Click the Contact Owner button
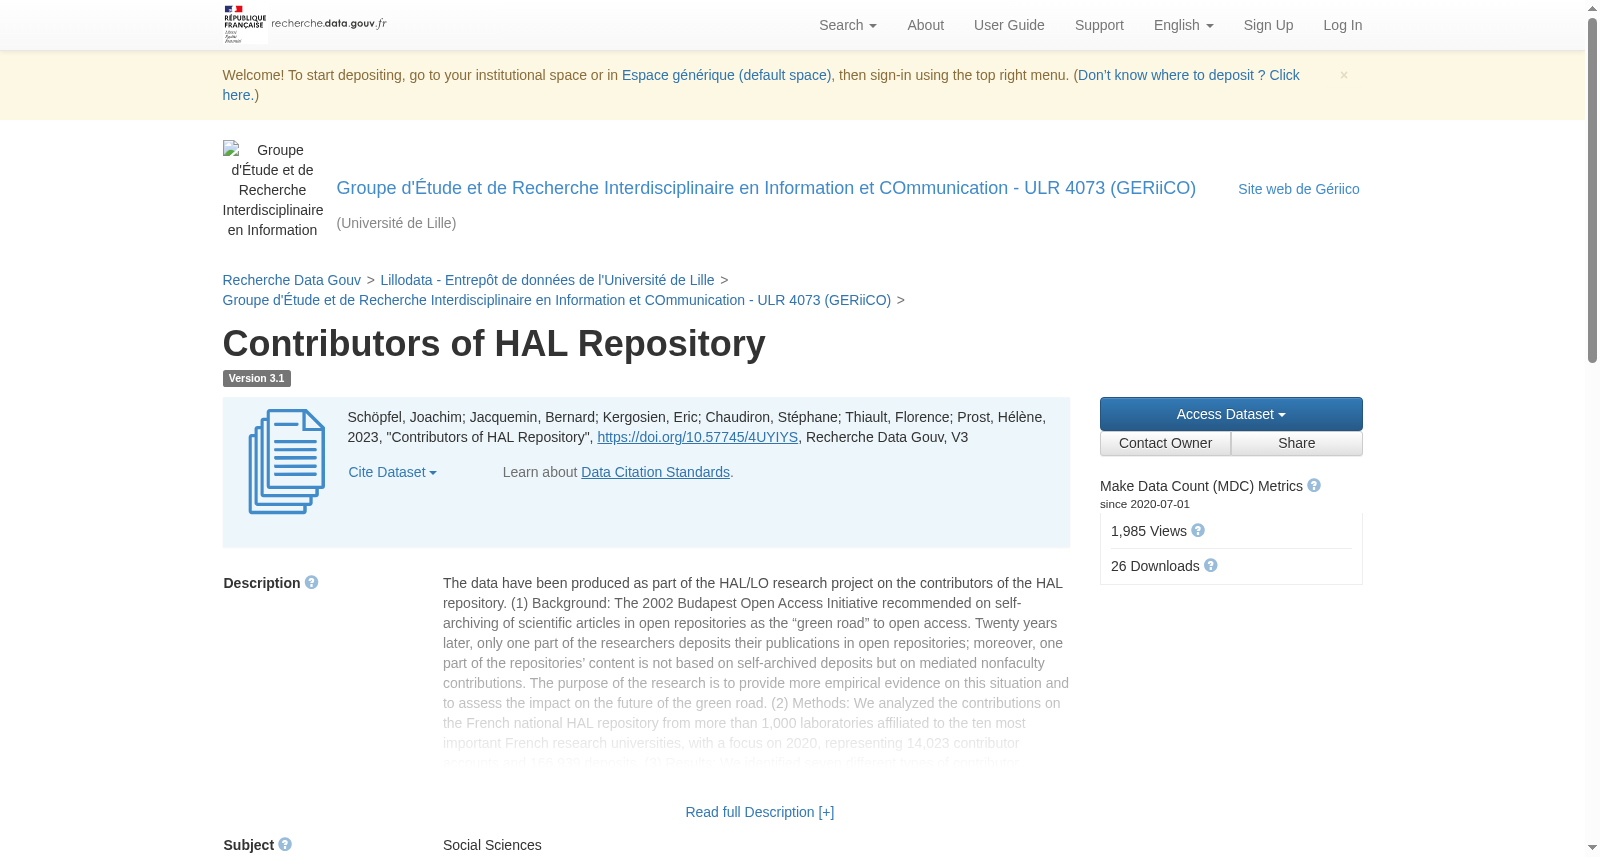The width and height of the screenshot is (1600, 857). click(x=1165, y=443)
